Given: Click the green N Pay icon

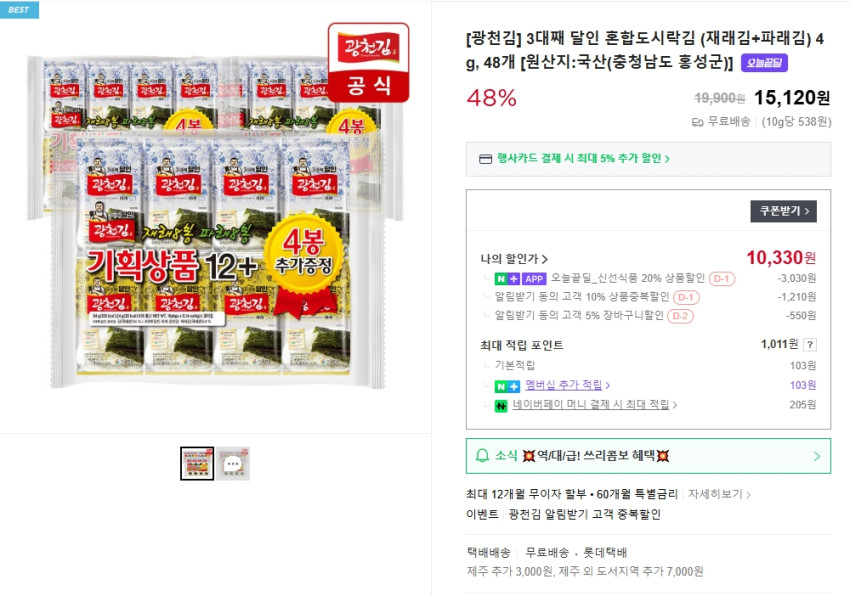Looking at the screenshot, I should (501, 405).
